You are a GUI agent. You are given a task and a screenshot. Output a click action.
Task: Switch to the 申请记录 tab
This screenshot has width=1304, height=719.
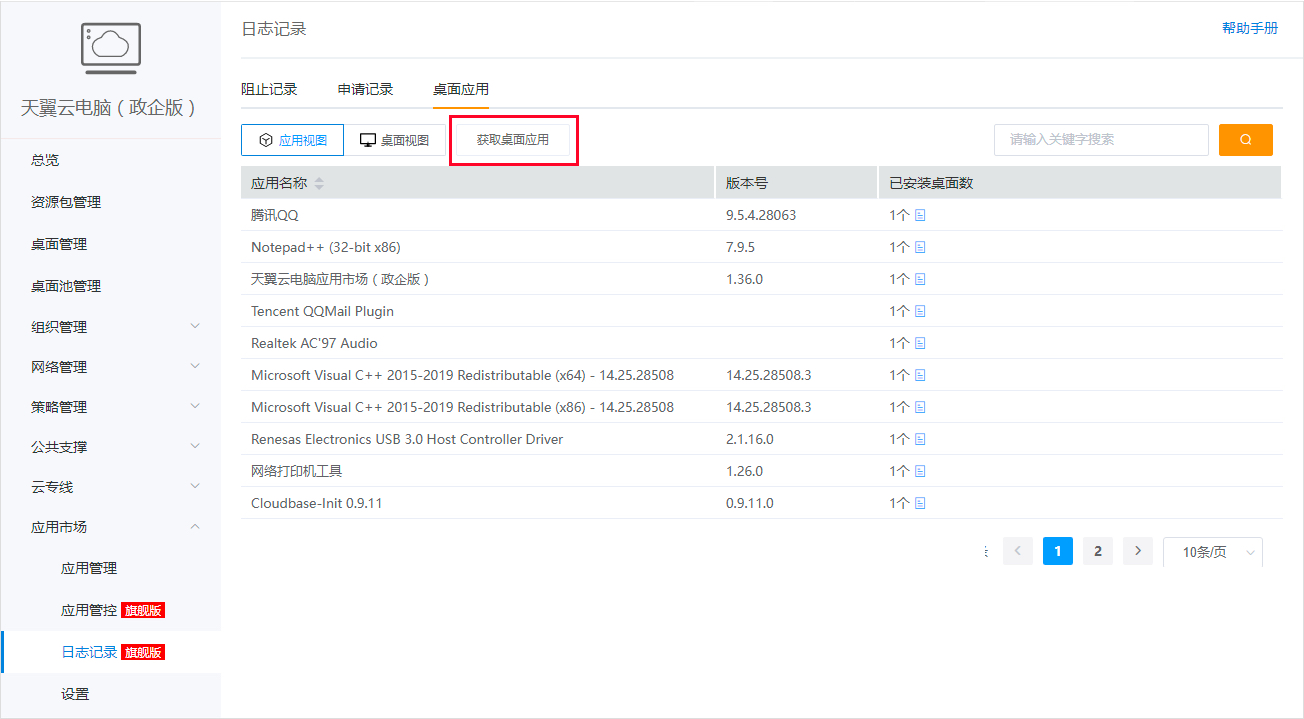[x=365, y=89]
